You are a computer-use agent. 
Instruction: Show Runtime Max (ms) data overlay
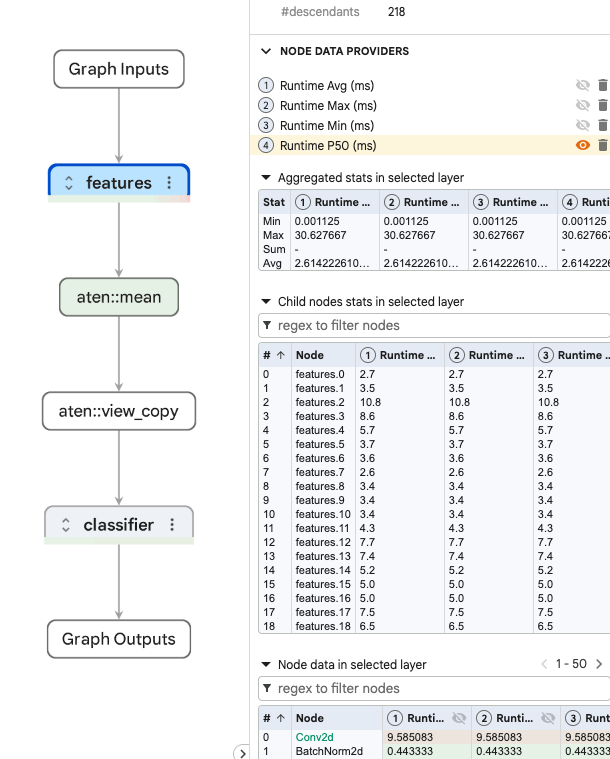[x=582, y=106]
